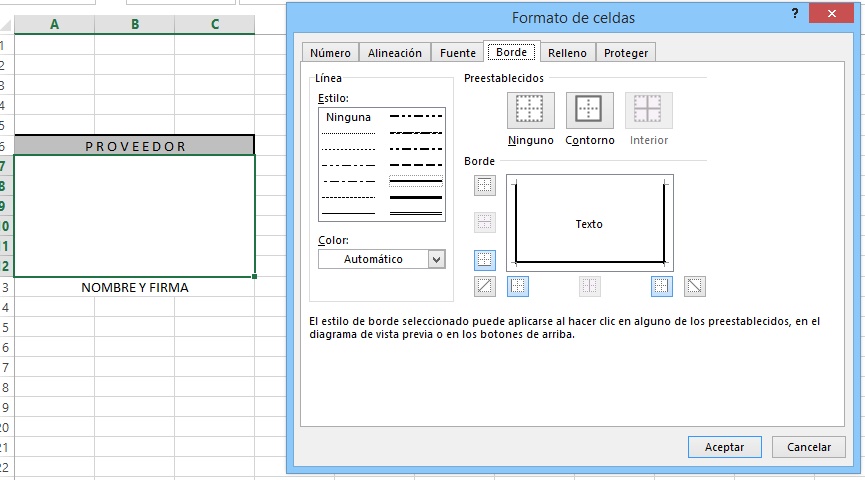The width and height of the screenshot is (865, 480).
Task: Select the Ninguna line style
Action: [x=348, y=117]
